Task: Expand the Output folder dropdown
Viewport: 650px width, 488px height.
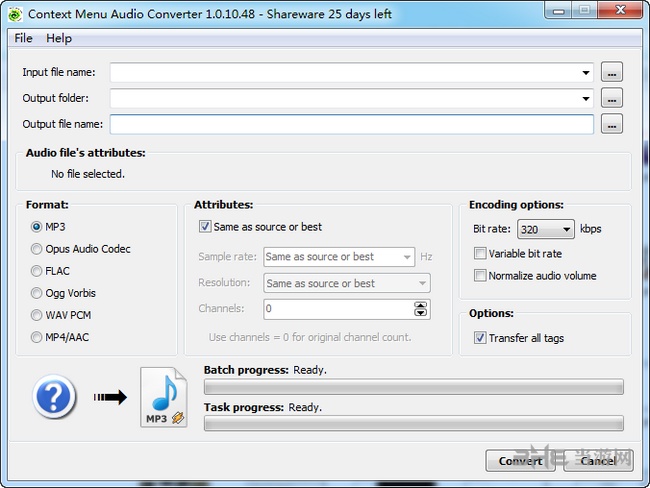Action: click(586, 98)
